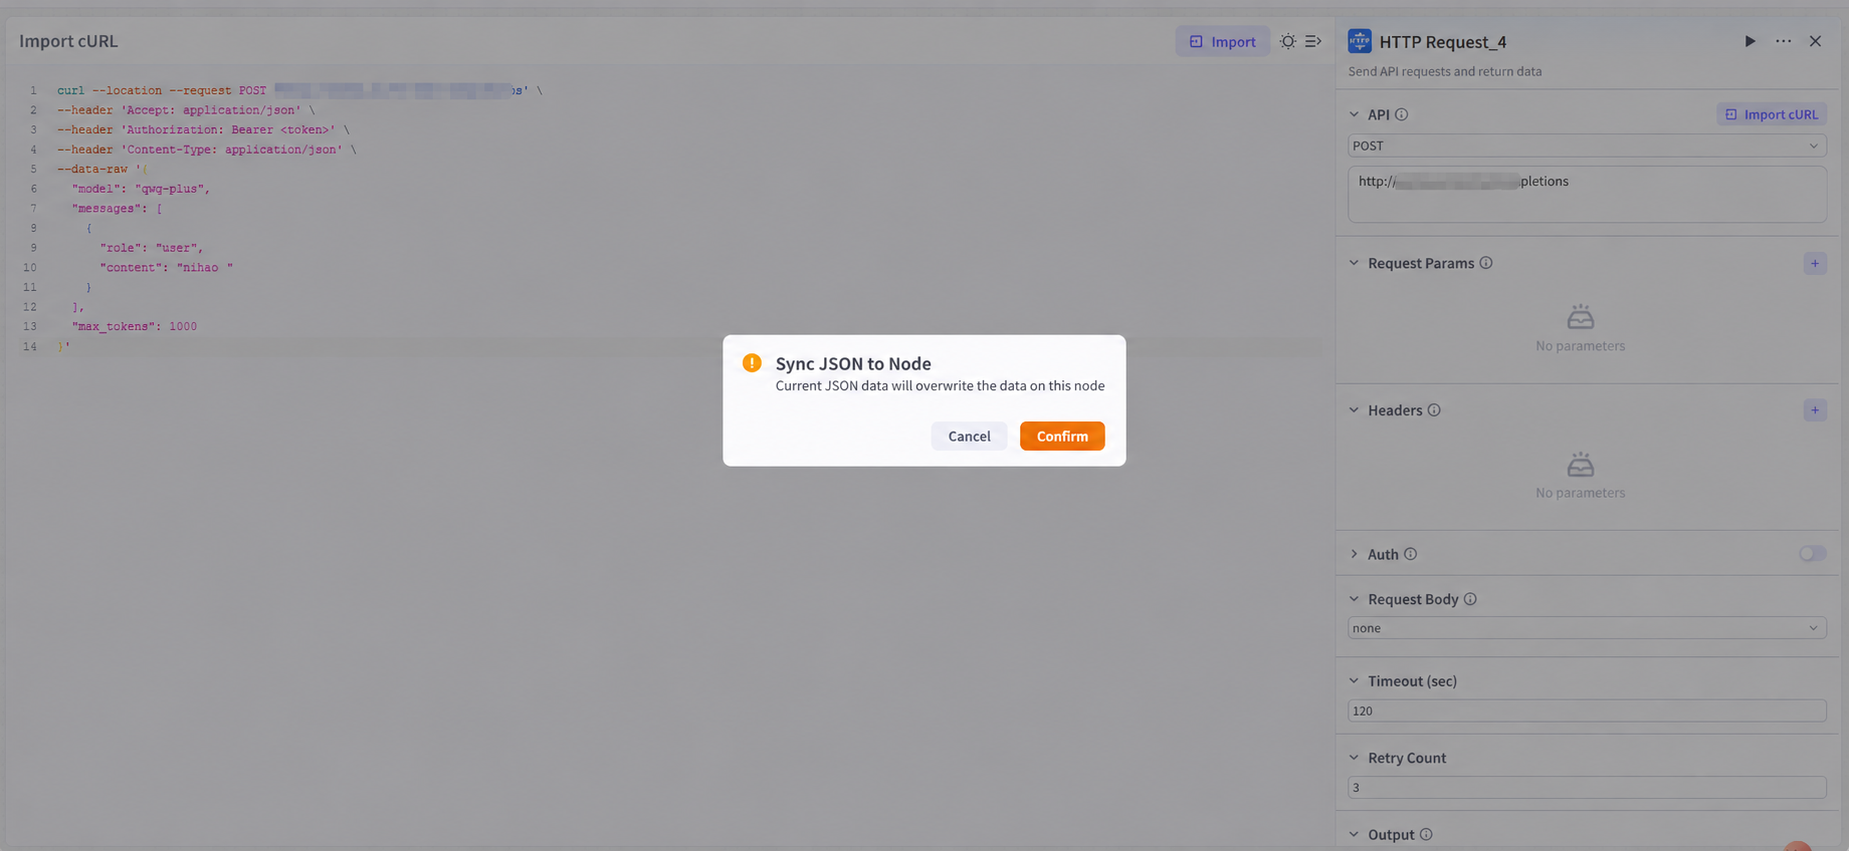Click the "max_tokens": 1000 line

tap(134, 327)
